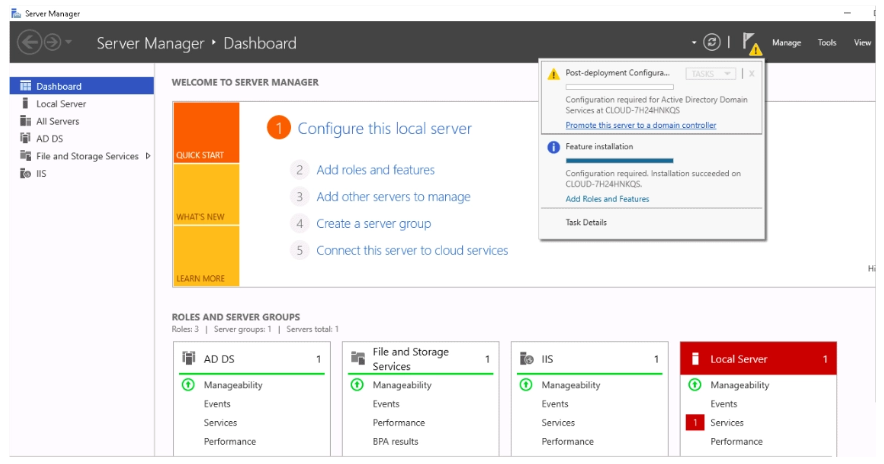Click the Dashboard sidebar icon

[x=25, y=86]
